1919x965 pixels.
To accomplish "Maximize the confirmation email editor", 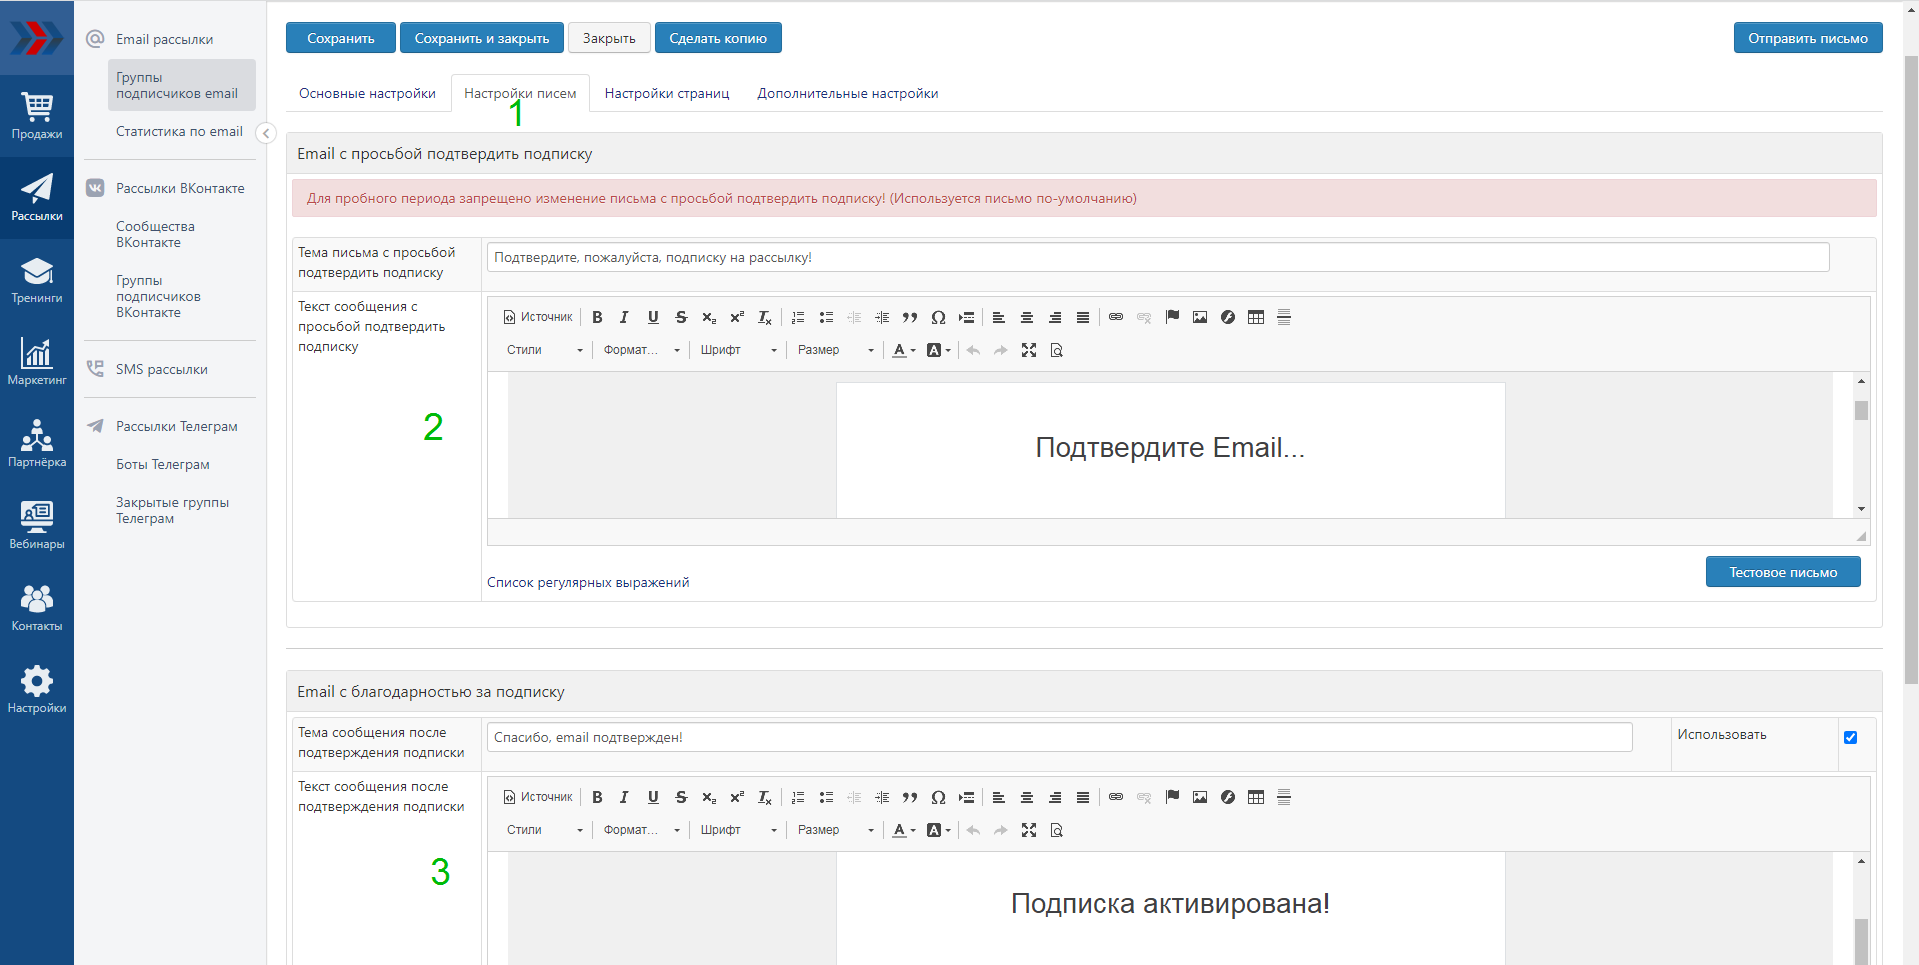I will [1029, 350].
